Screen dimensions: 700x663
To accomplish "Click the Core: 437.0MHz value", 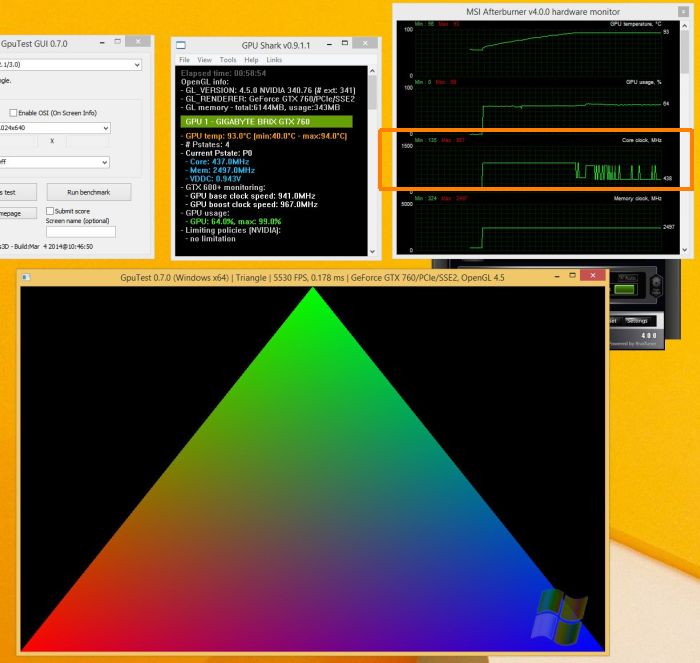I will point(219,162).
